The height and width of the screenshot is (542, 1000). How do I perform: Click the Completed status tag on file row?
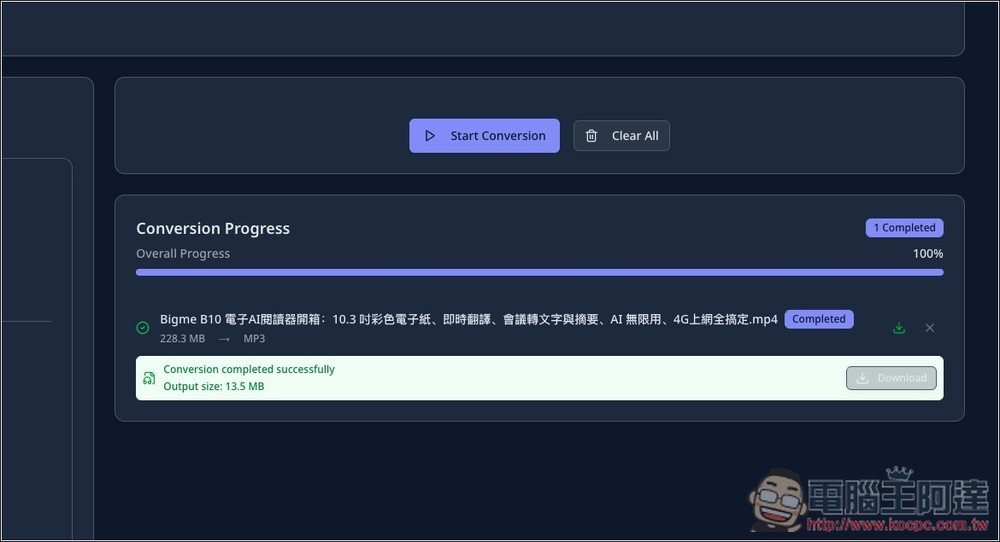coord(819,319)
